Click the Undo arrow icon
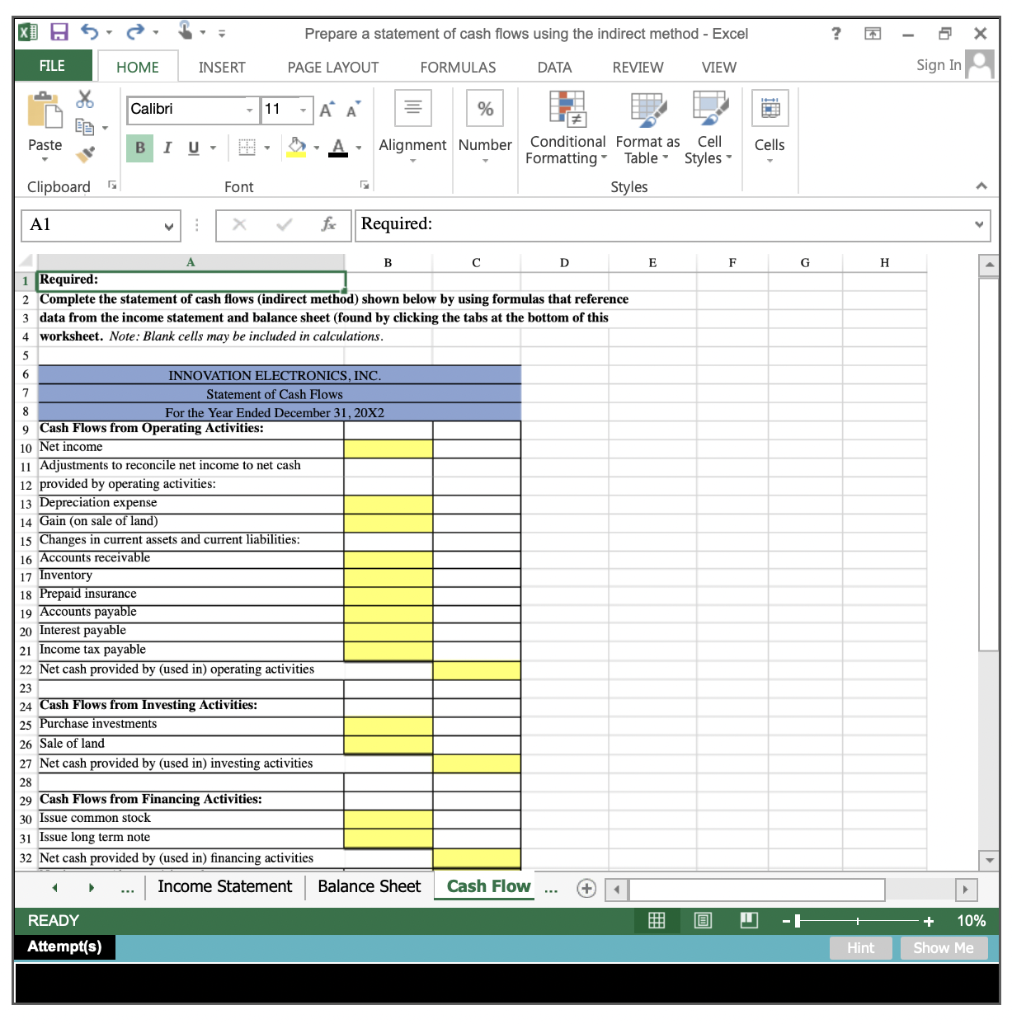1012x1024 pixels. (x=89, y=31)
